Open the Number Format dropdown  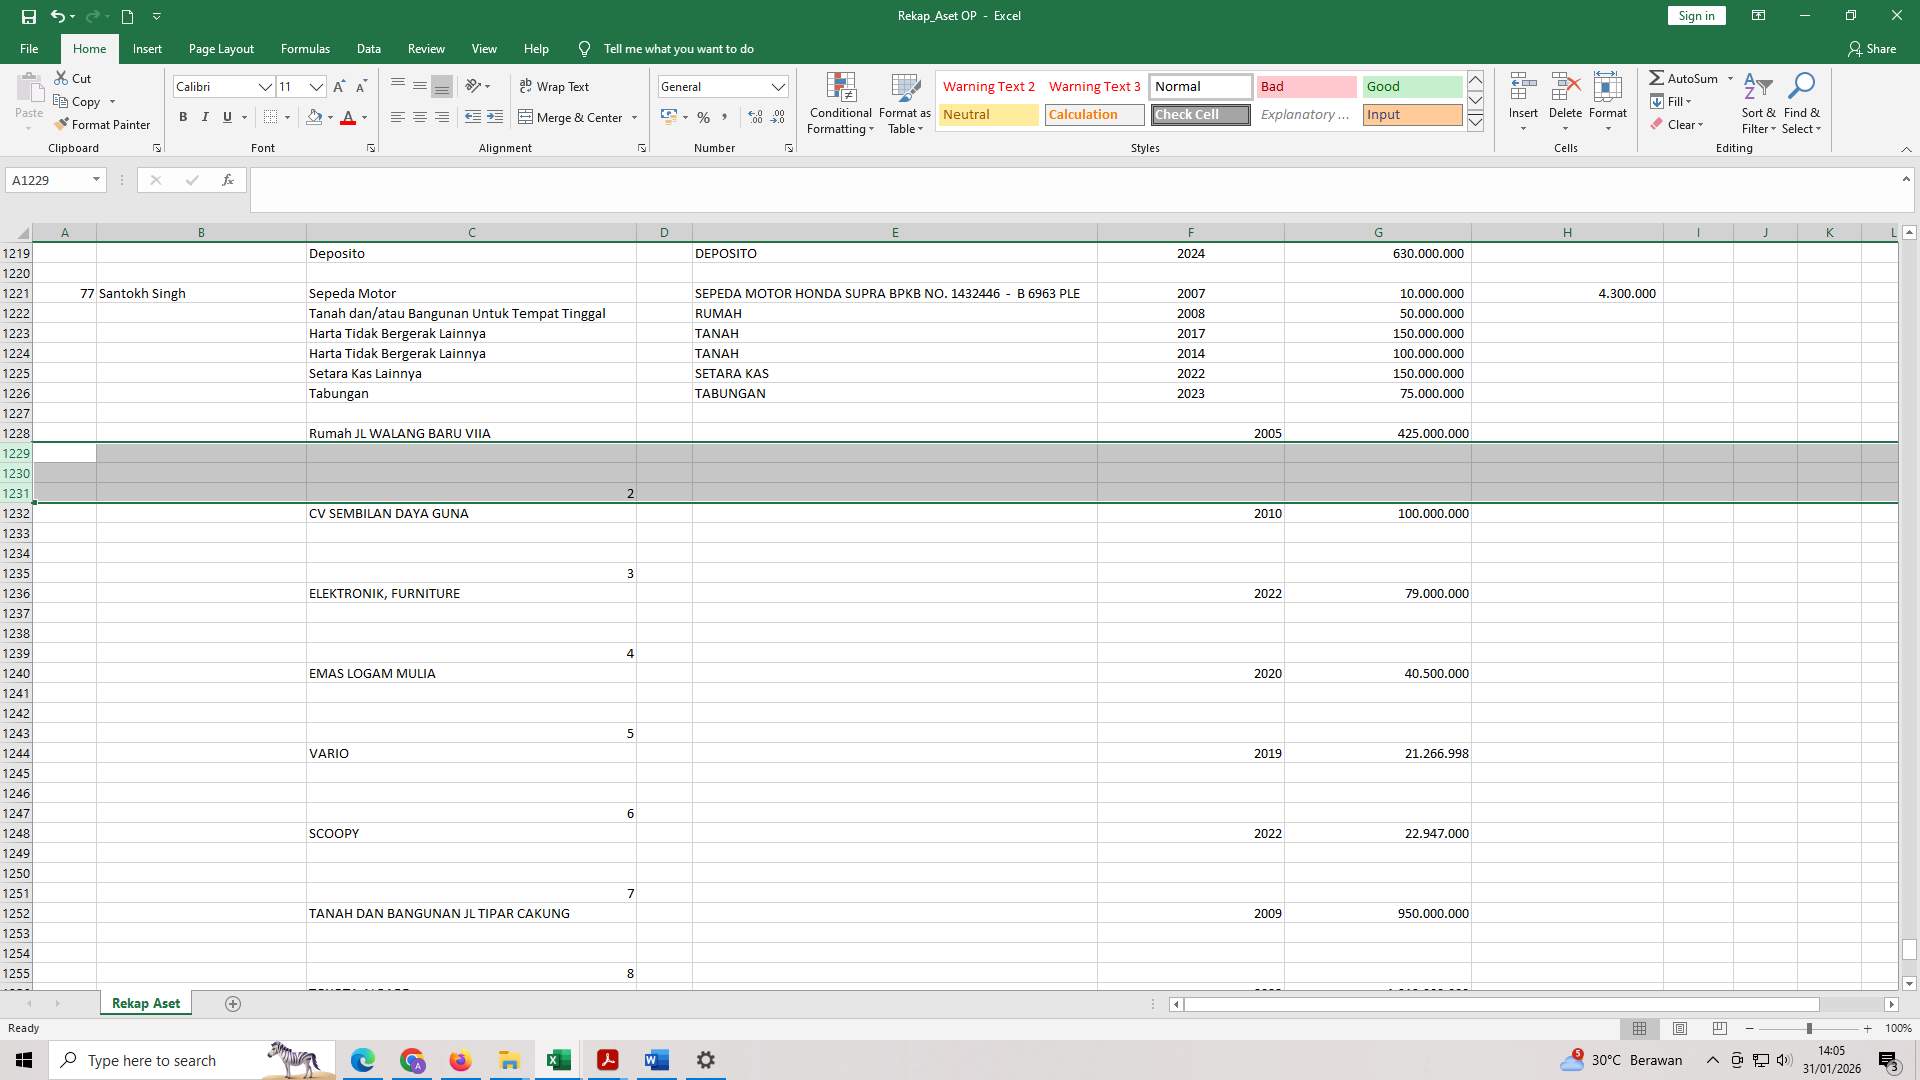[x=779, y=86]
